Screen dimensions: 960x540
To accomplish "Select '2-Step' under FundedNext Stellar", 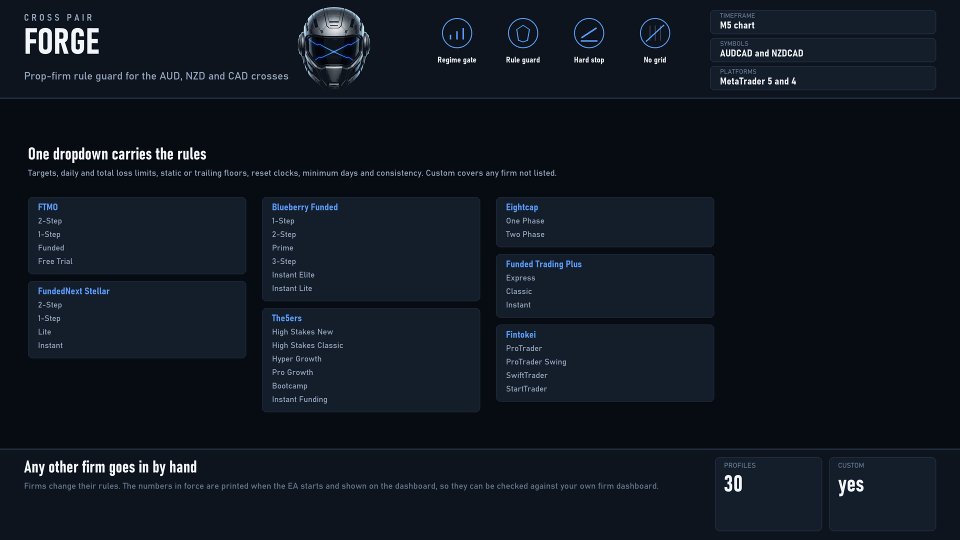I will tap(50, 305).
